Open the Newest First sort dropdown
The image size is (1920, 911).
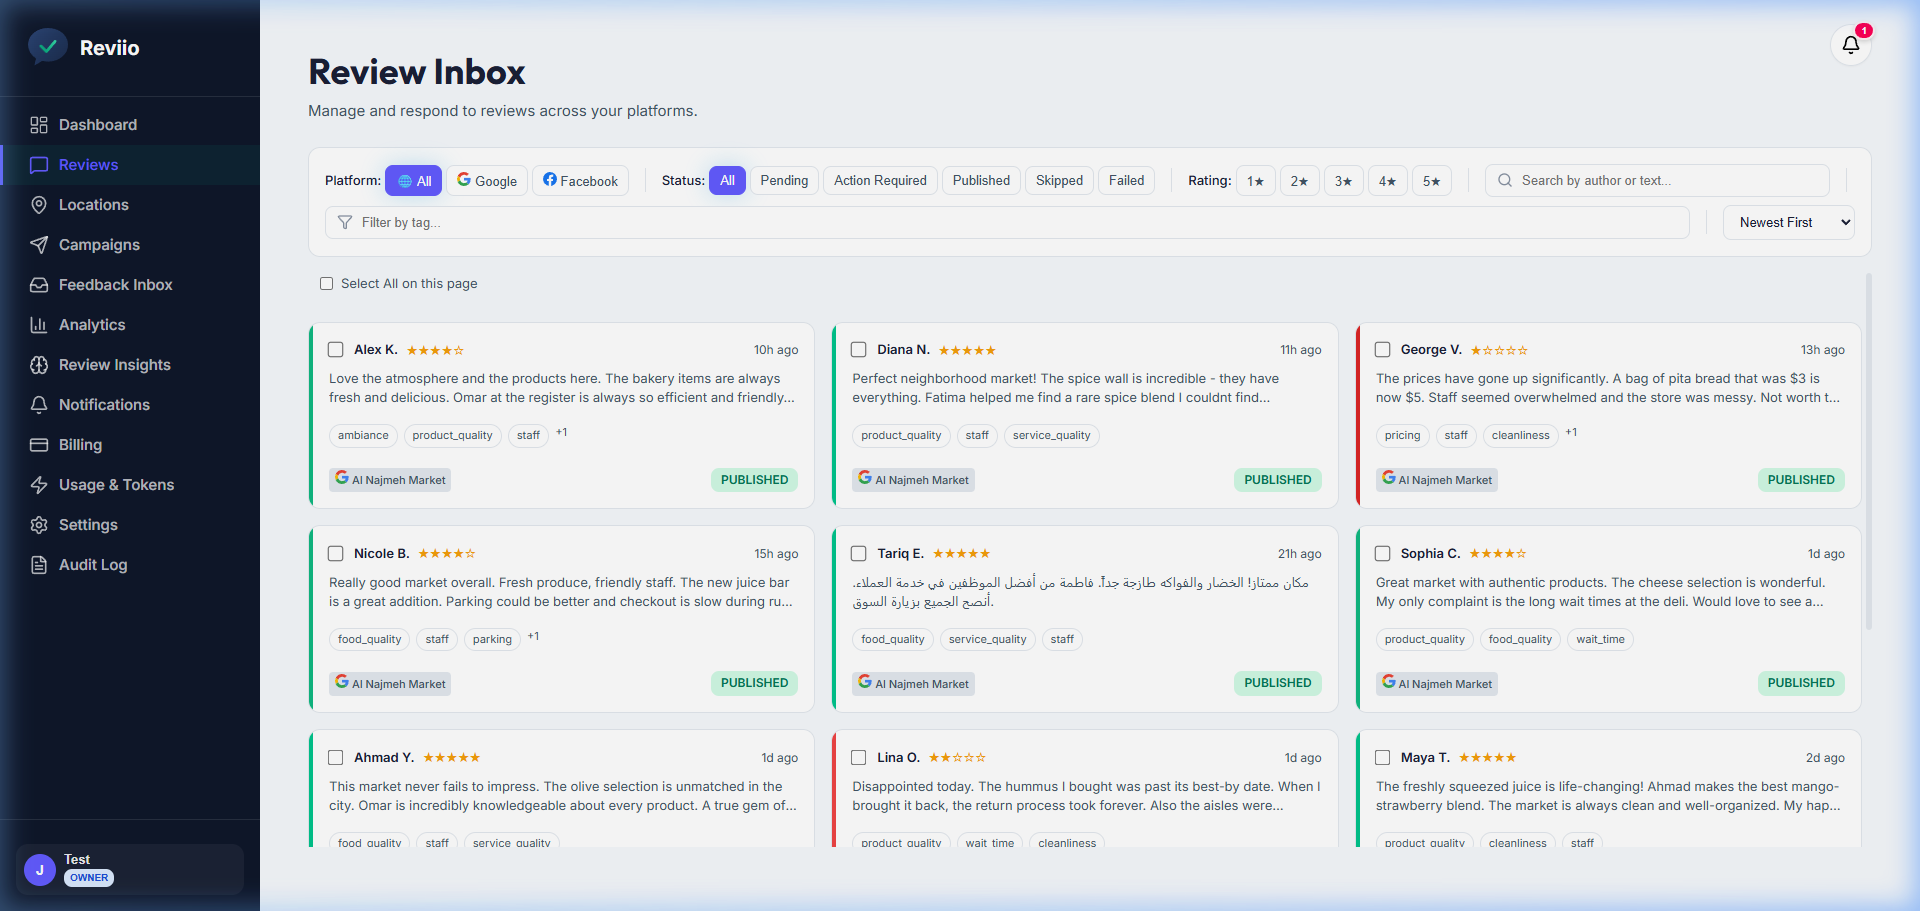click(x=1789, y=223)
